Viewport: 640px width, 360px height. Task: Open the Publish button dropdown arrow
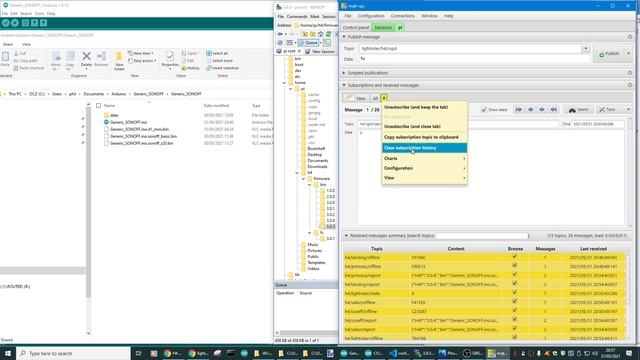click(628, 53)
